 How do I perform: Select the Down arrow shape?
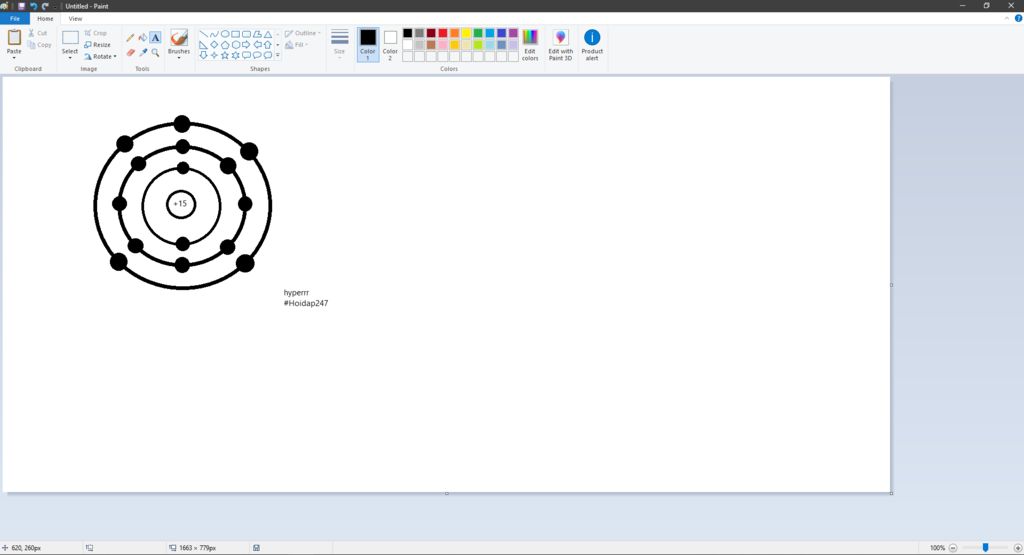point(203,56)
